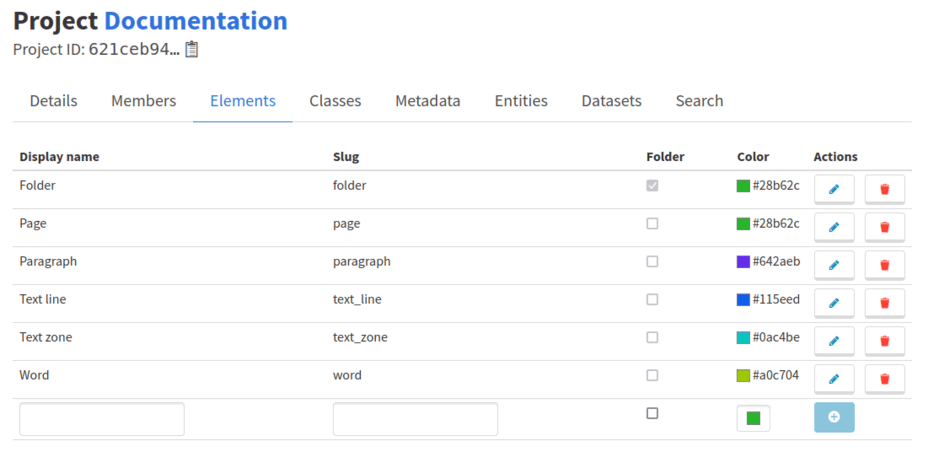The height and width of the screenshot is (452, 928).
Task: Toggle Folder checkbox in Word row
Action: tap(652, 375)
